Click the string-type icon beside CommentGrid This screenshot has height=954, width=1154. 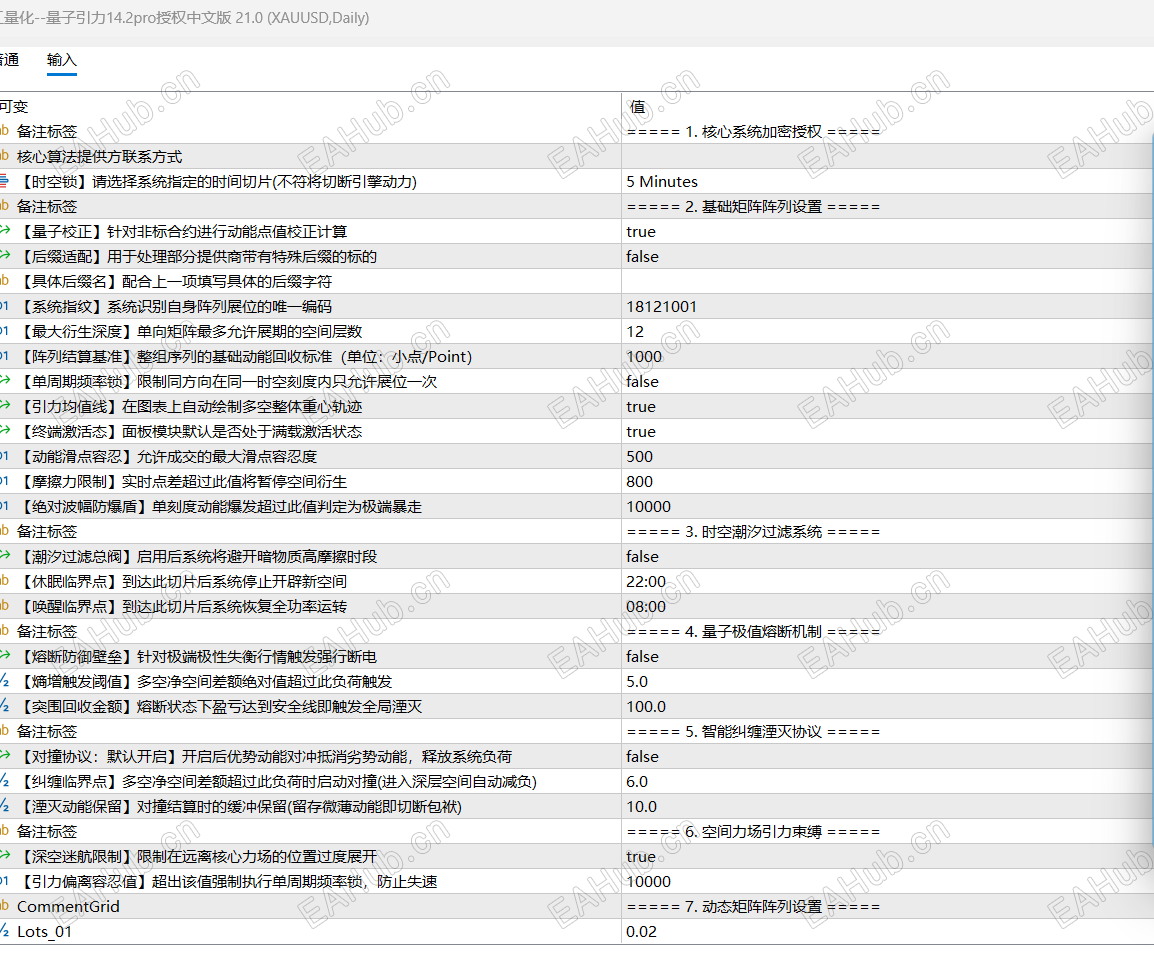[4, 906]
